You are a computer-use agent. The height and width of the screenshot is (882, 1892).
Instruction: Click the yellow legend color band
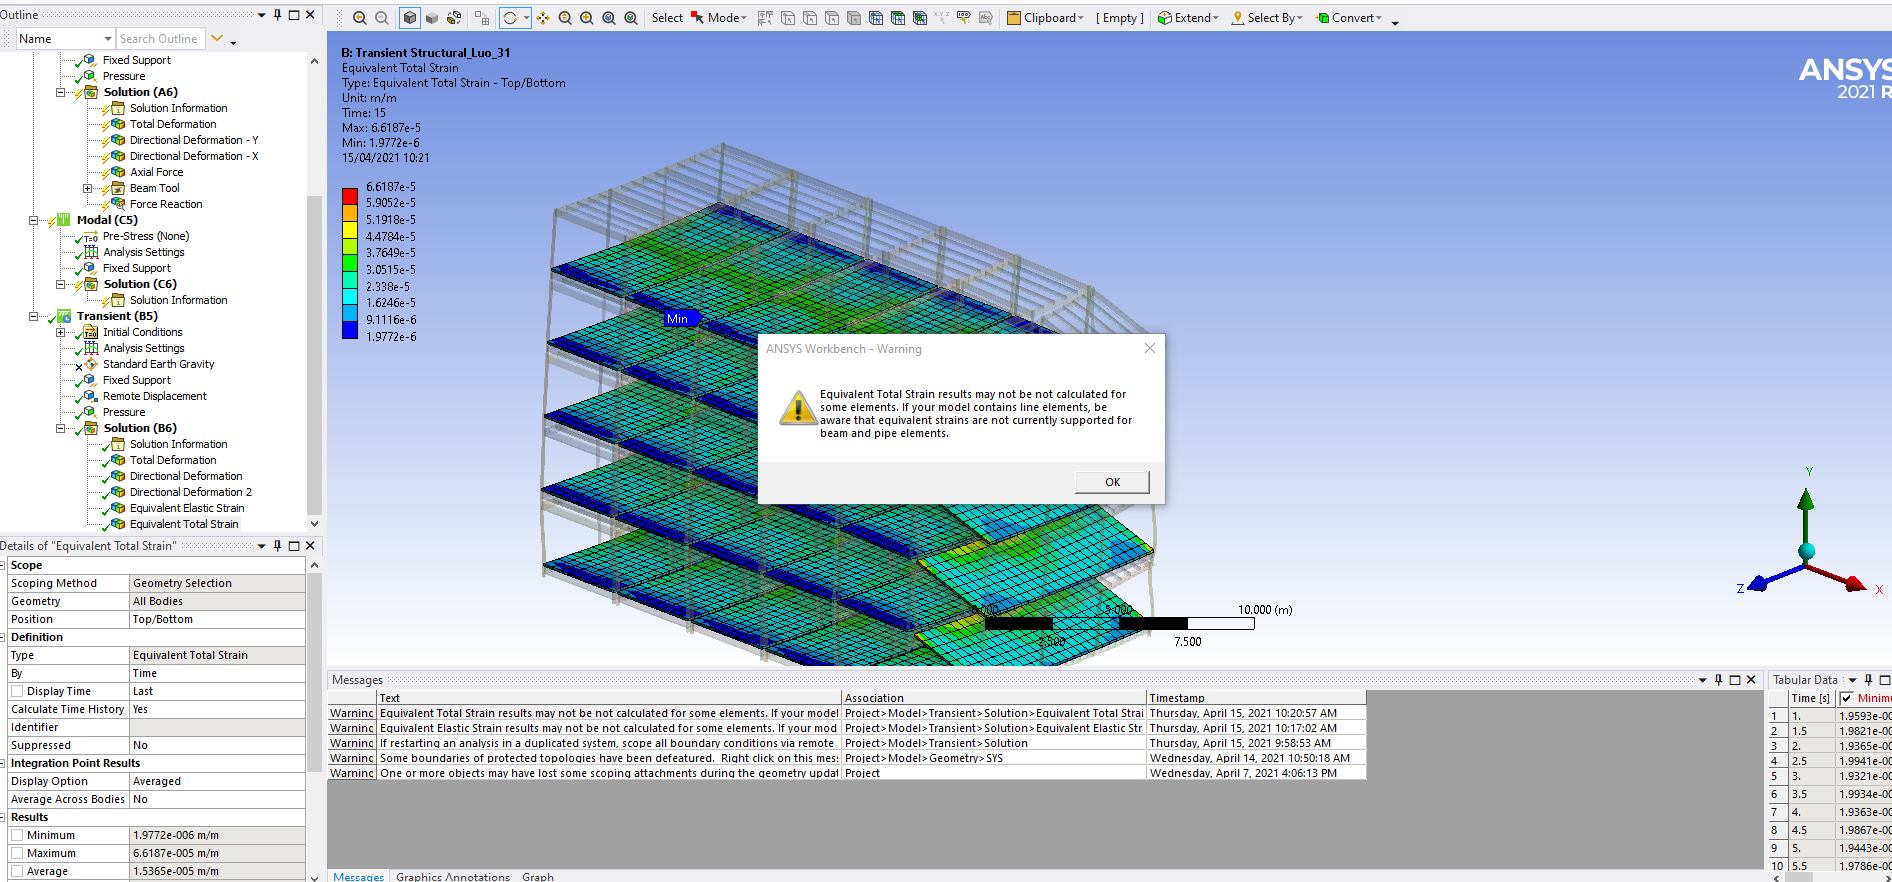tap(350, 229)
